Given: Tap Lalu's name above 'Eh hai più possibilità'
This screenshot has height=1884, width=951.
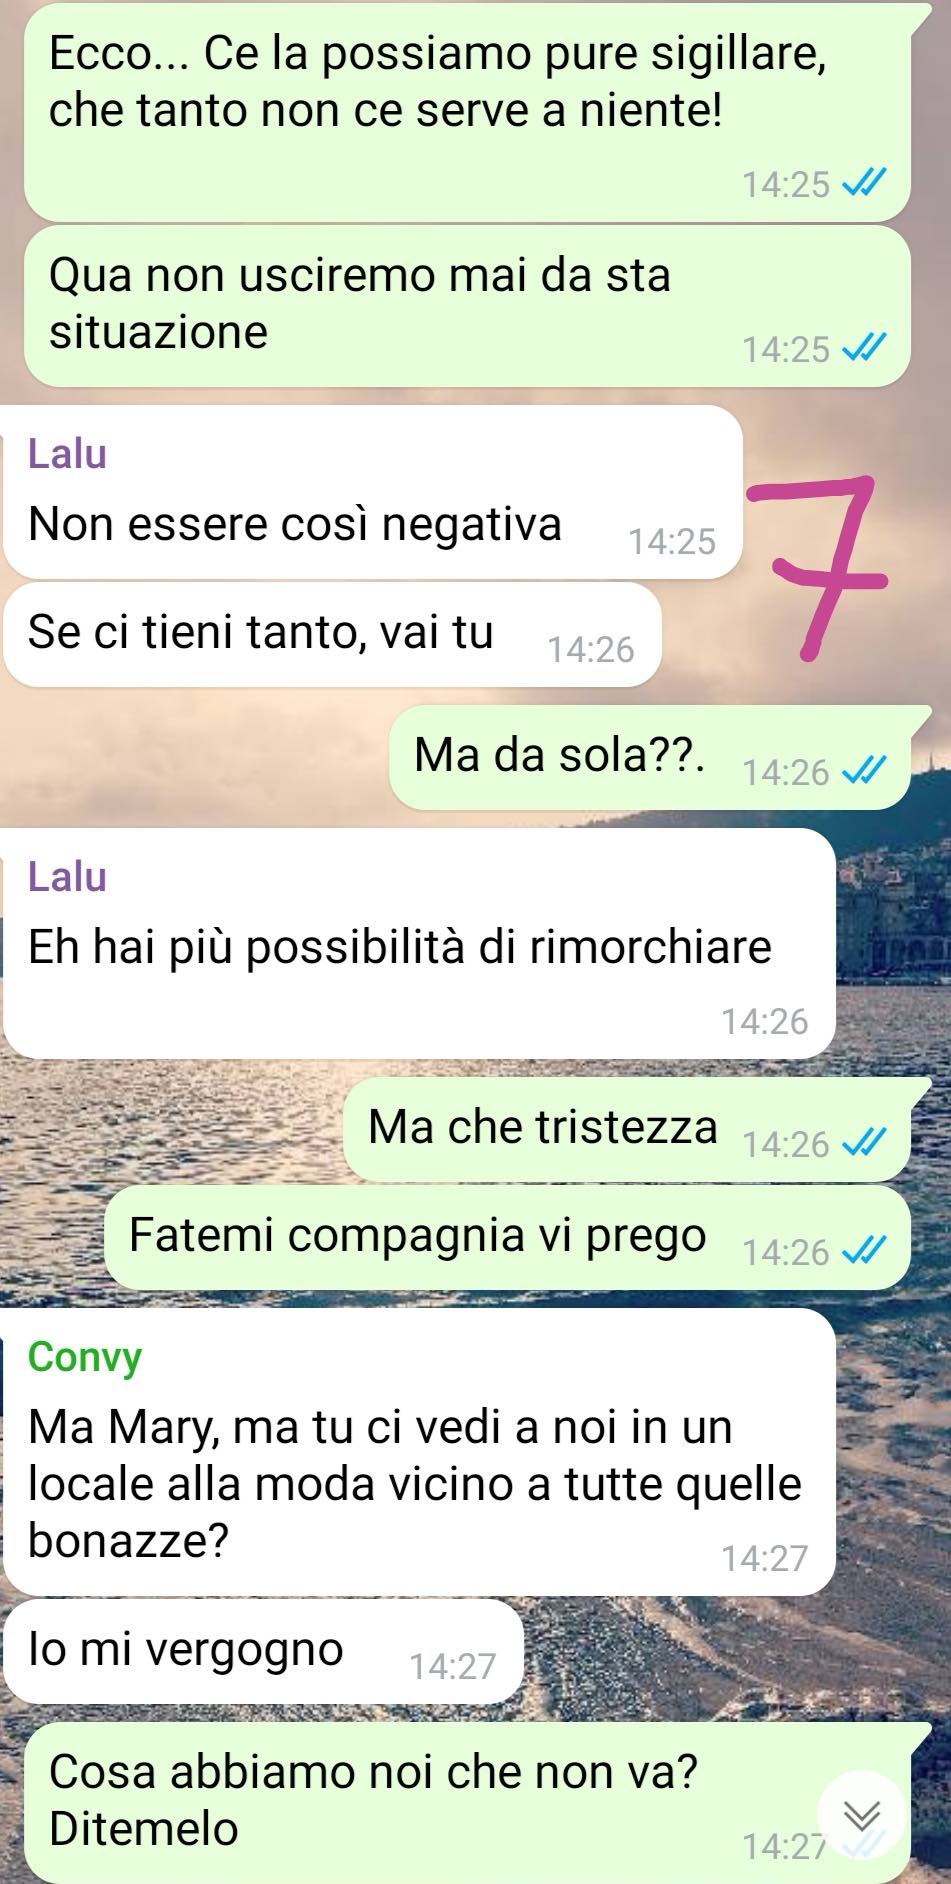Looking at the screenshot, I should (x=67, y=877).
